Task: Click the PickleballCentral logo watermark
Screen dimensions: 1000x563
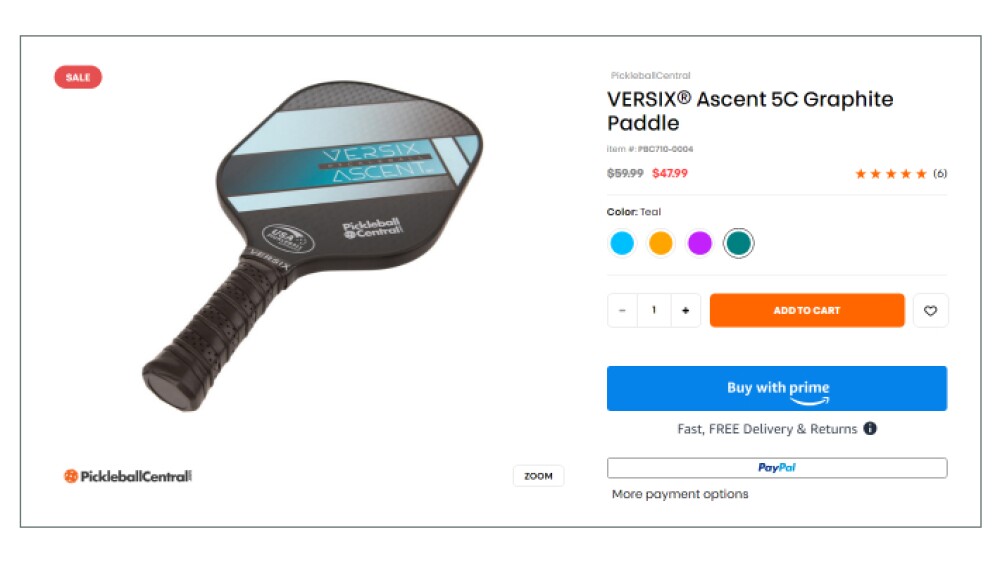Action: [x=128, y=476]
